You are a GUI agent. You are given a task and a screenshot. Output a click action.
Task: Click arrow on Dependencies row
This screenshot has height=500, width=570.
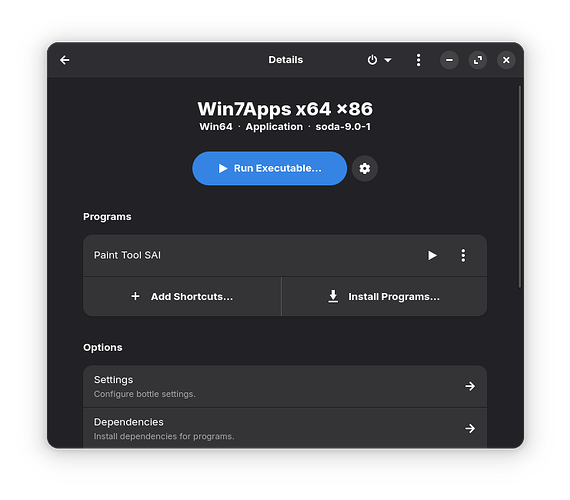pos(470,428)
